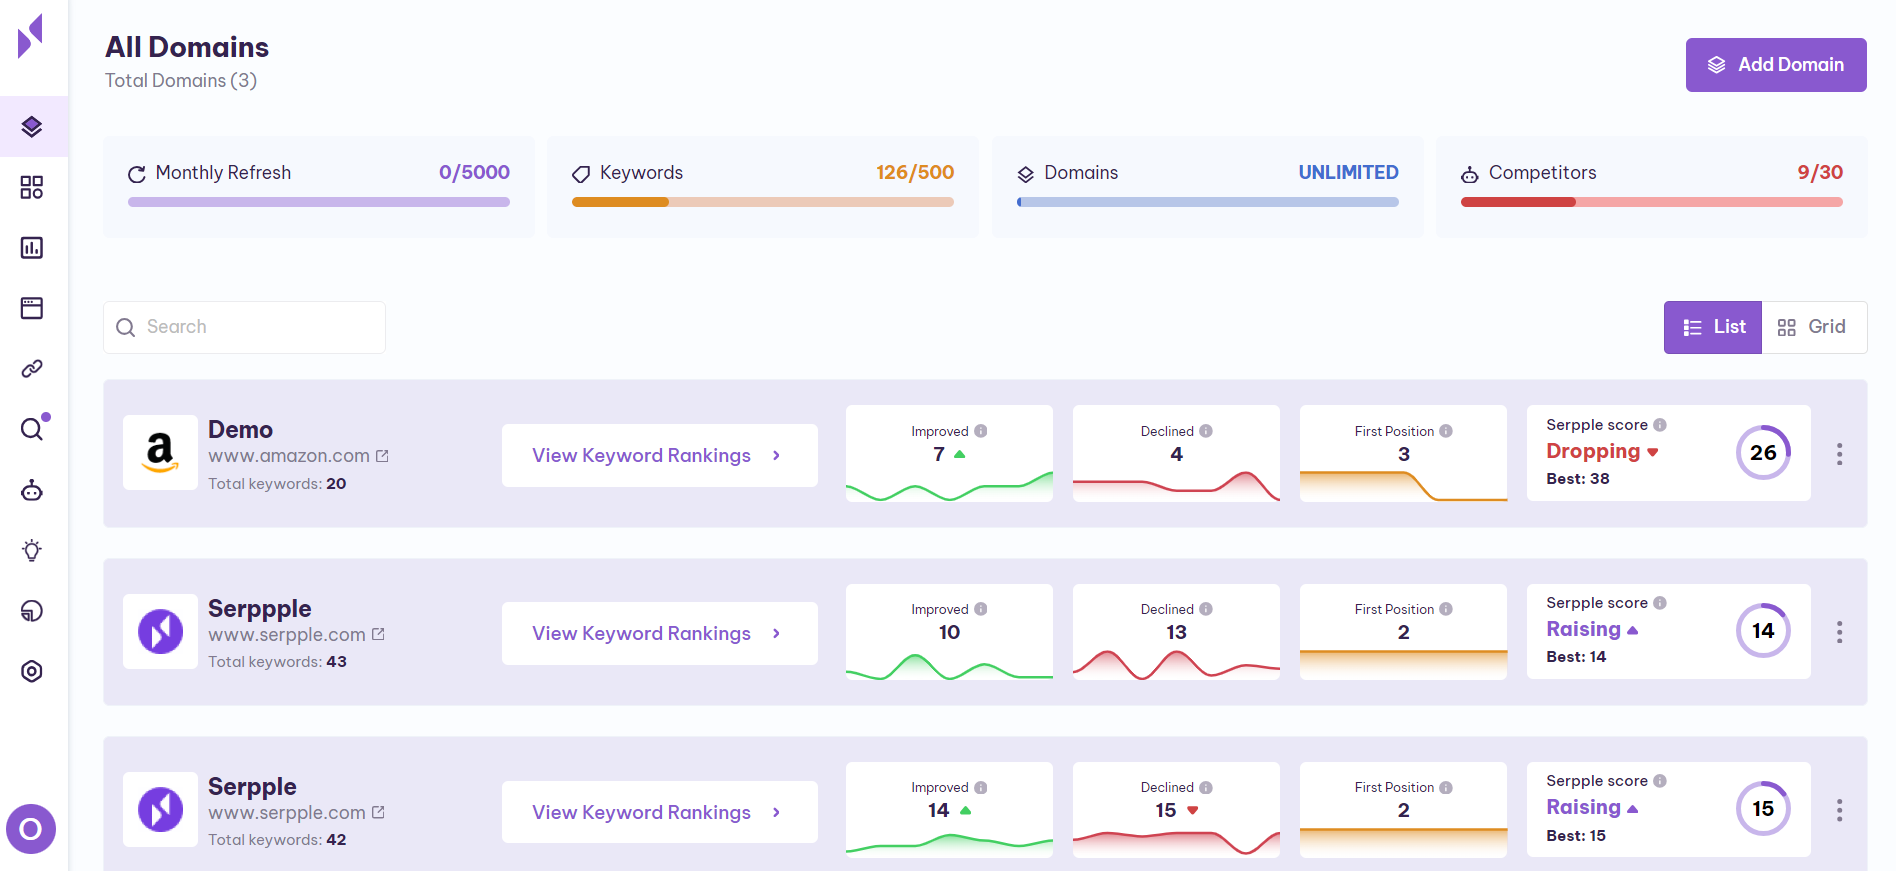Click the info icon next to Declined in the Serppple row
The height and width of the screenshot is (871, 1896).
(x=1206, y=609)
